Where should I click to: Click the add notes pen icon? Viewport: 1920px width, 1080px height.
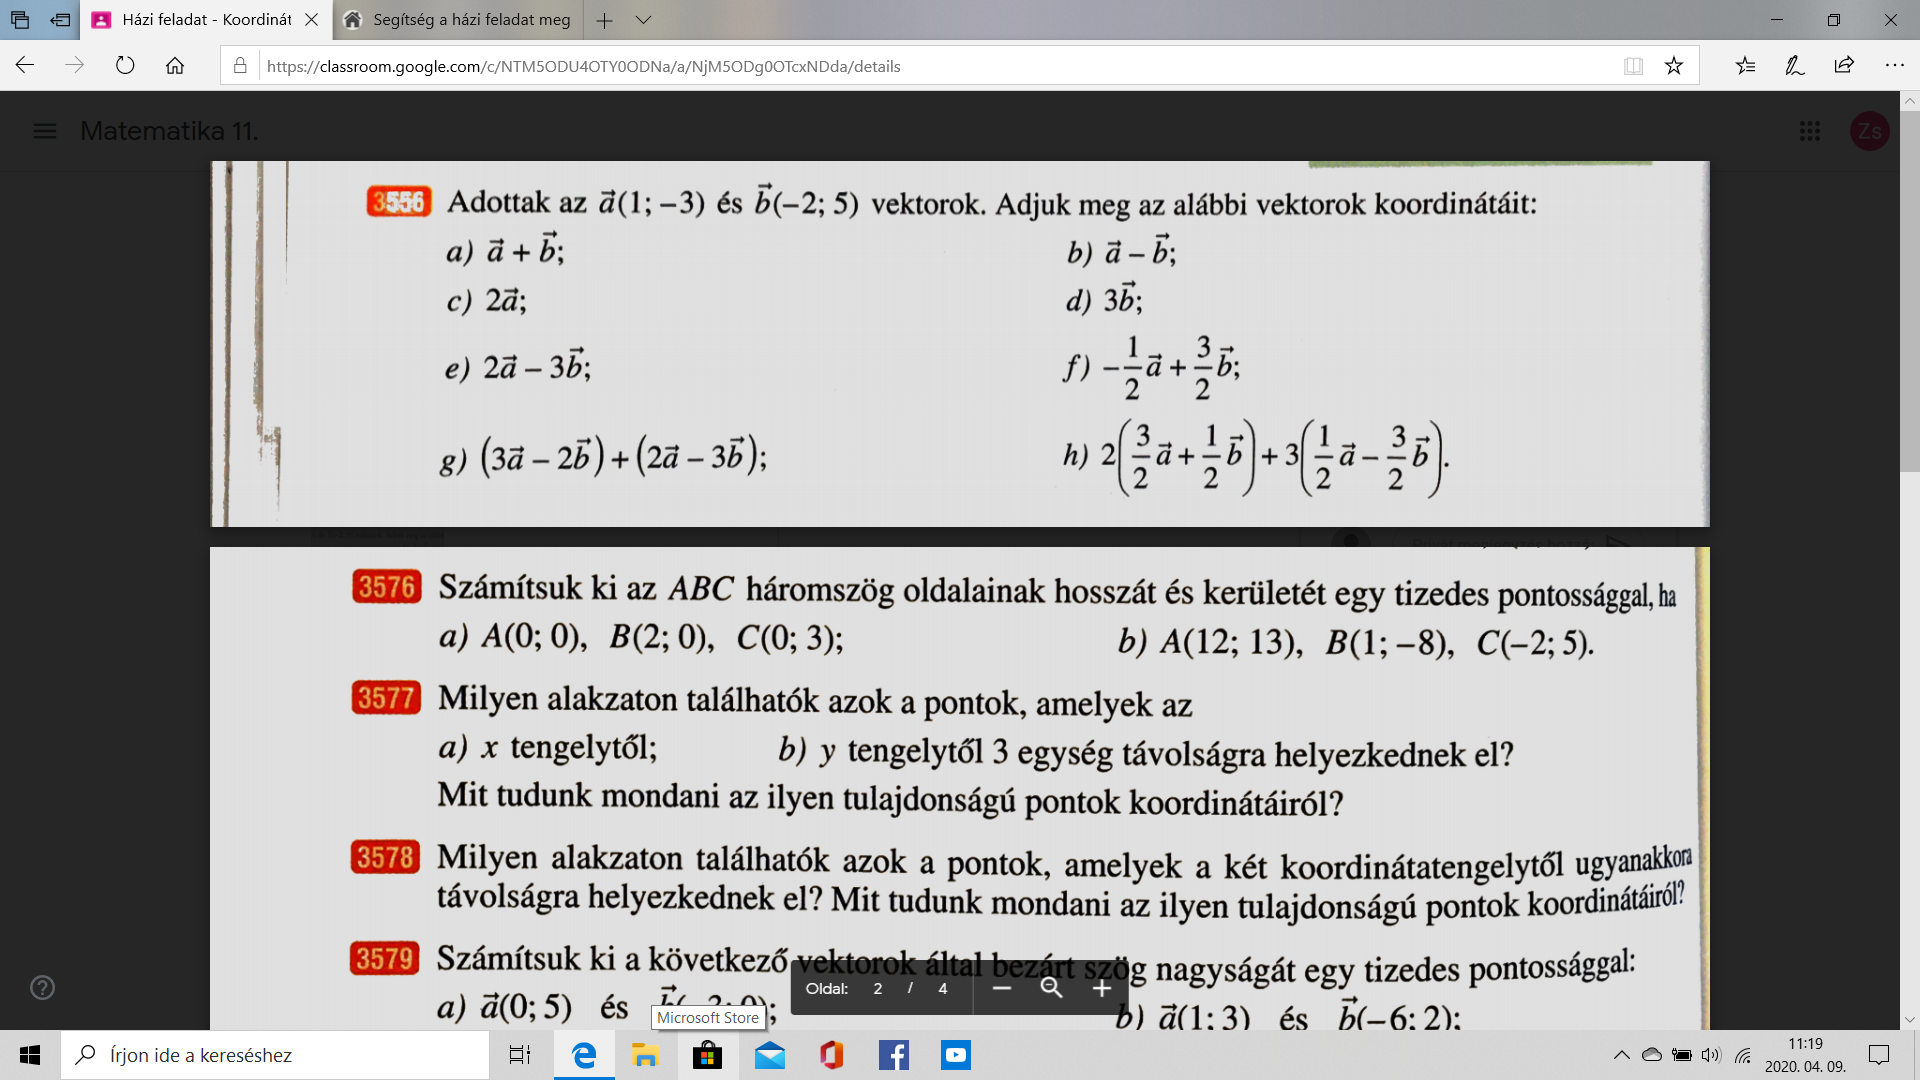pos(1794,66)
